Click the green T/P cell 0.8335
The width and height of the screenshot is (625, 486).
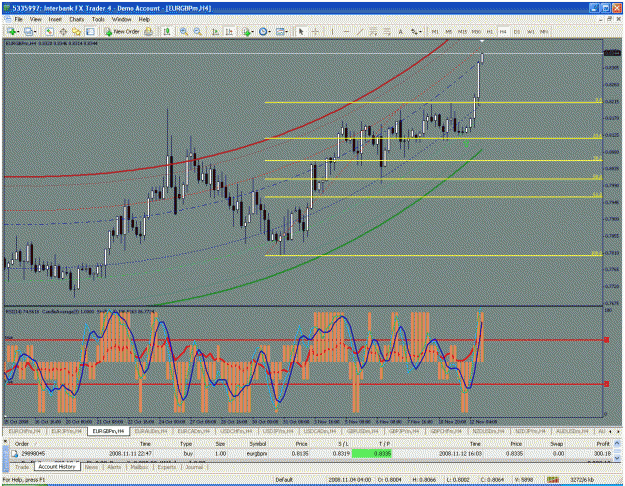pyautogui.click(x=371, y=453)
